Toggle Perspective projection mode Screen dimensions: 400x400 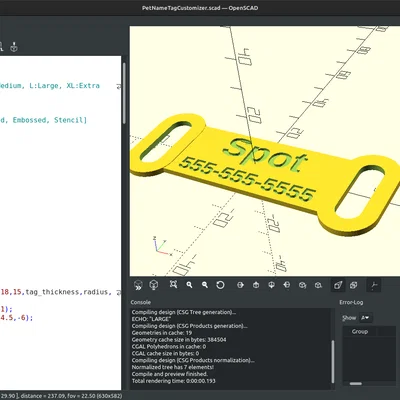tap(338, 285)
